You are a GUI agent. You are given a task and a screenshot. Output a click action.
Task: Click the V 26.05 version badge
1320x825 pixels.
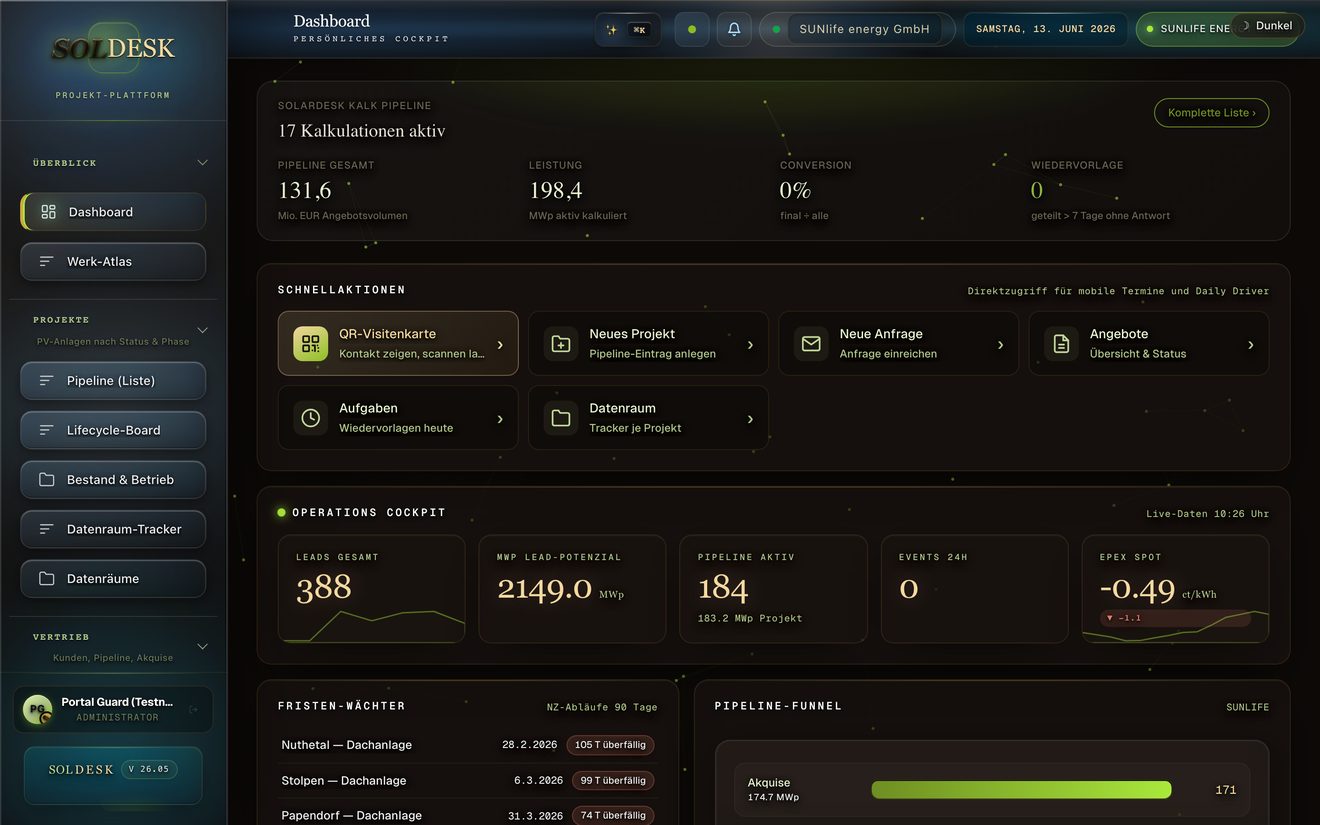[150, 769]
